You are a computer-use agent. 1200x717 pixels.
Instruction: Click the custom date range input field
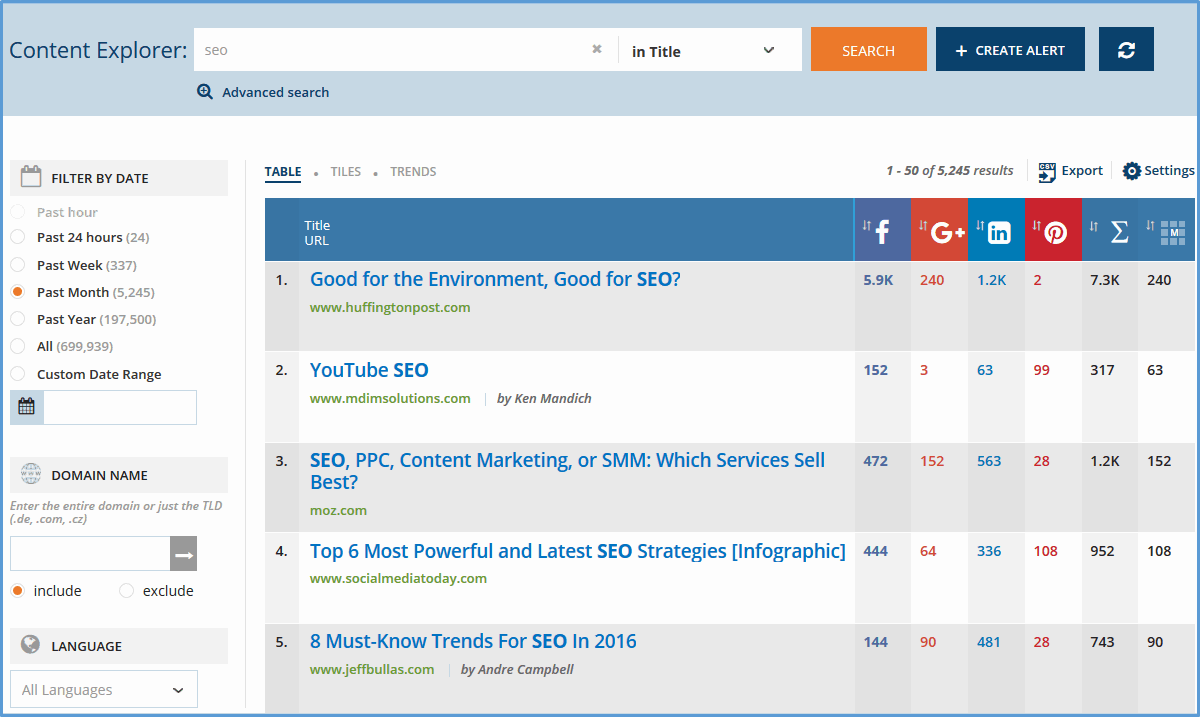point(120,407)
